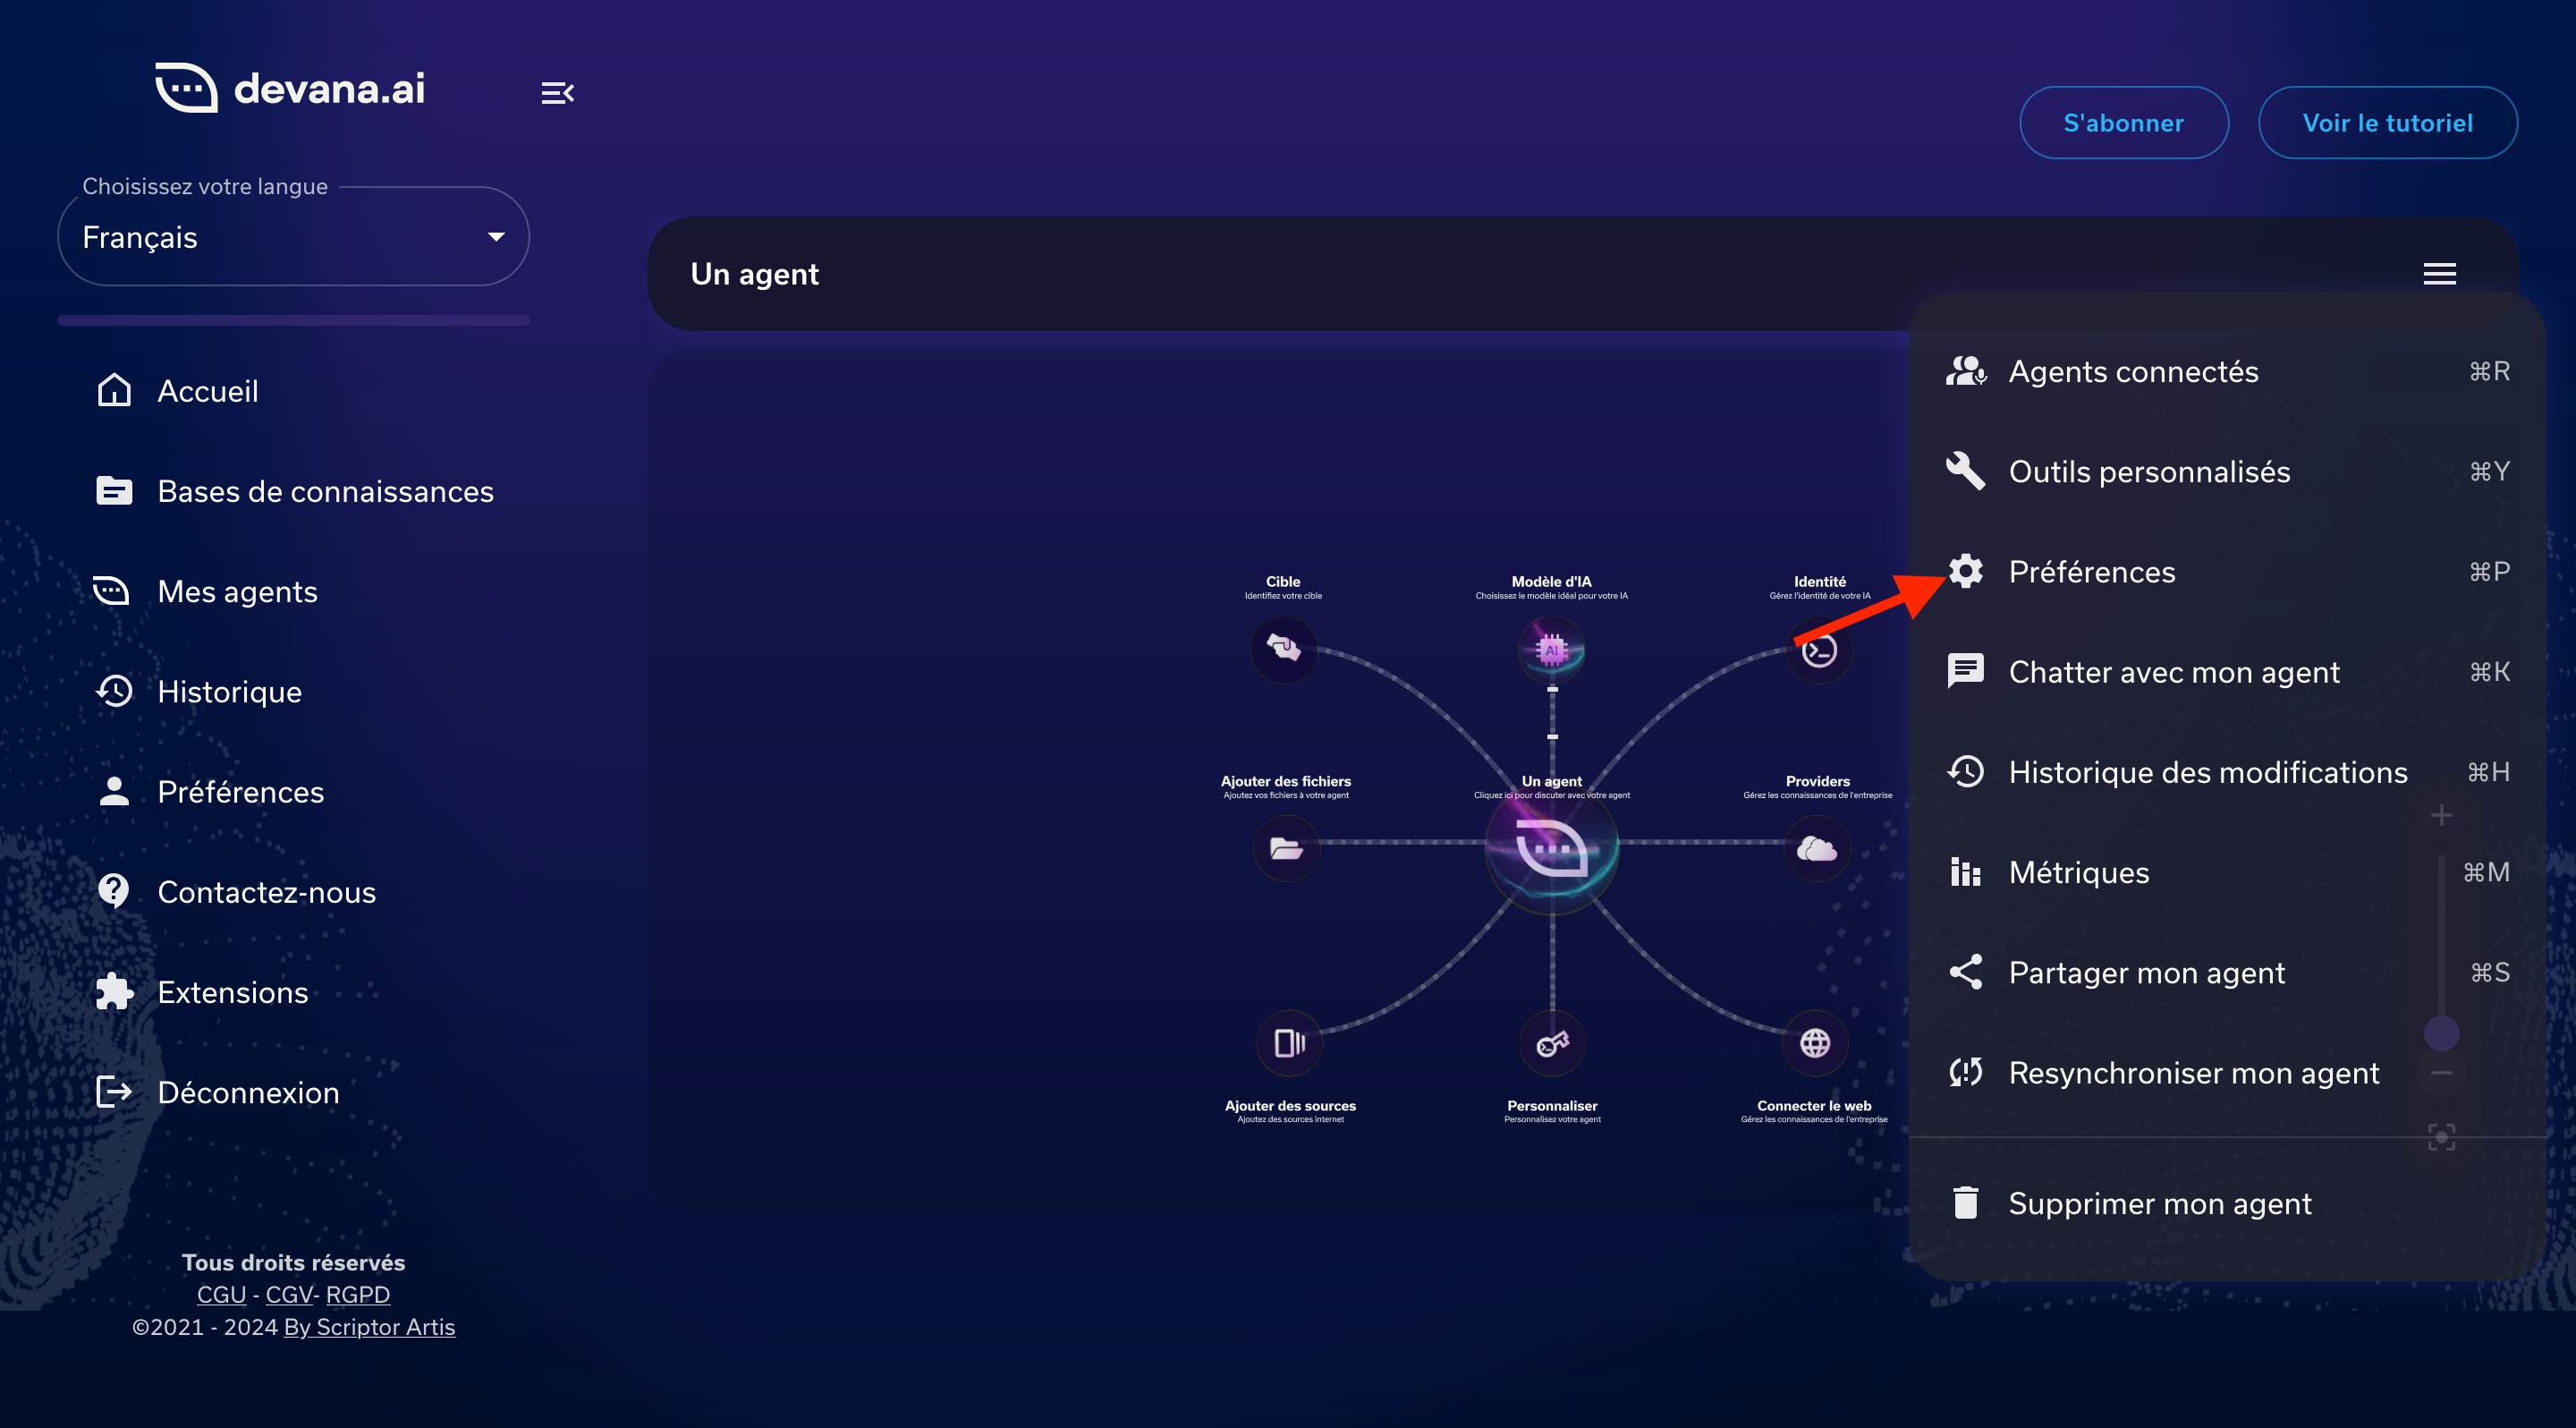The image size is (2576, 1428).
Task: Open the Personnaliser key icon
Action: pos(1552,1044)
